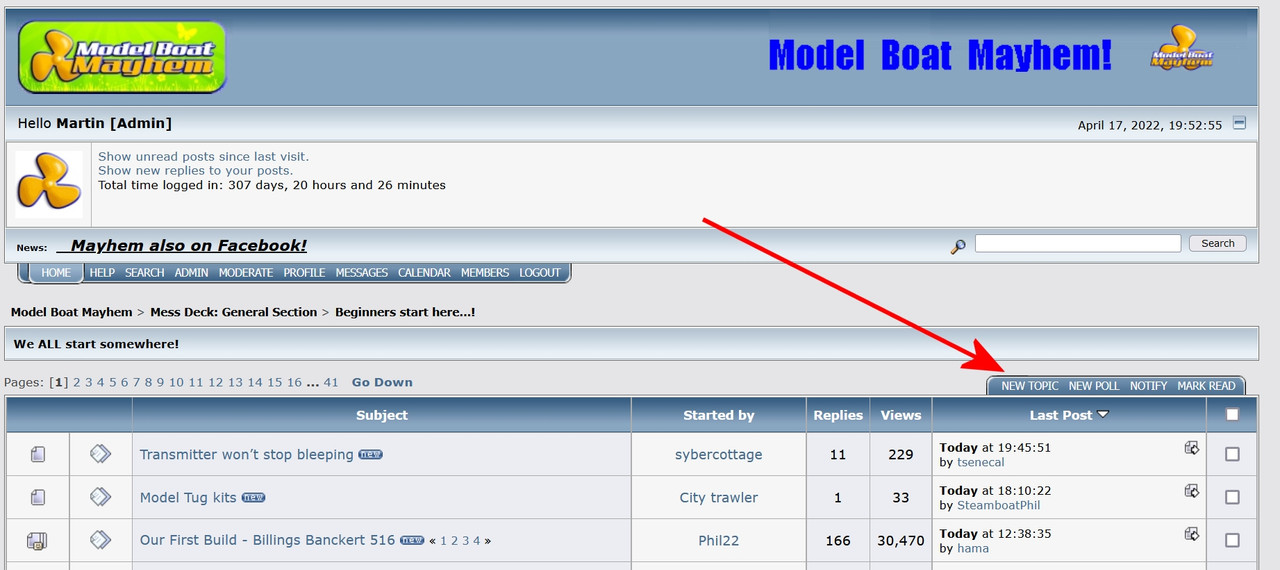Start a NEW TOPIC
1280x570 pixels.
(1030, 386)
